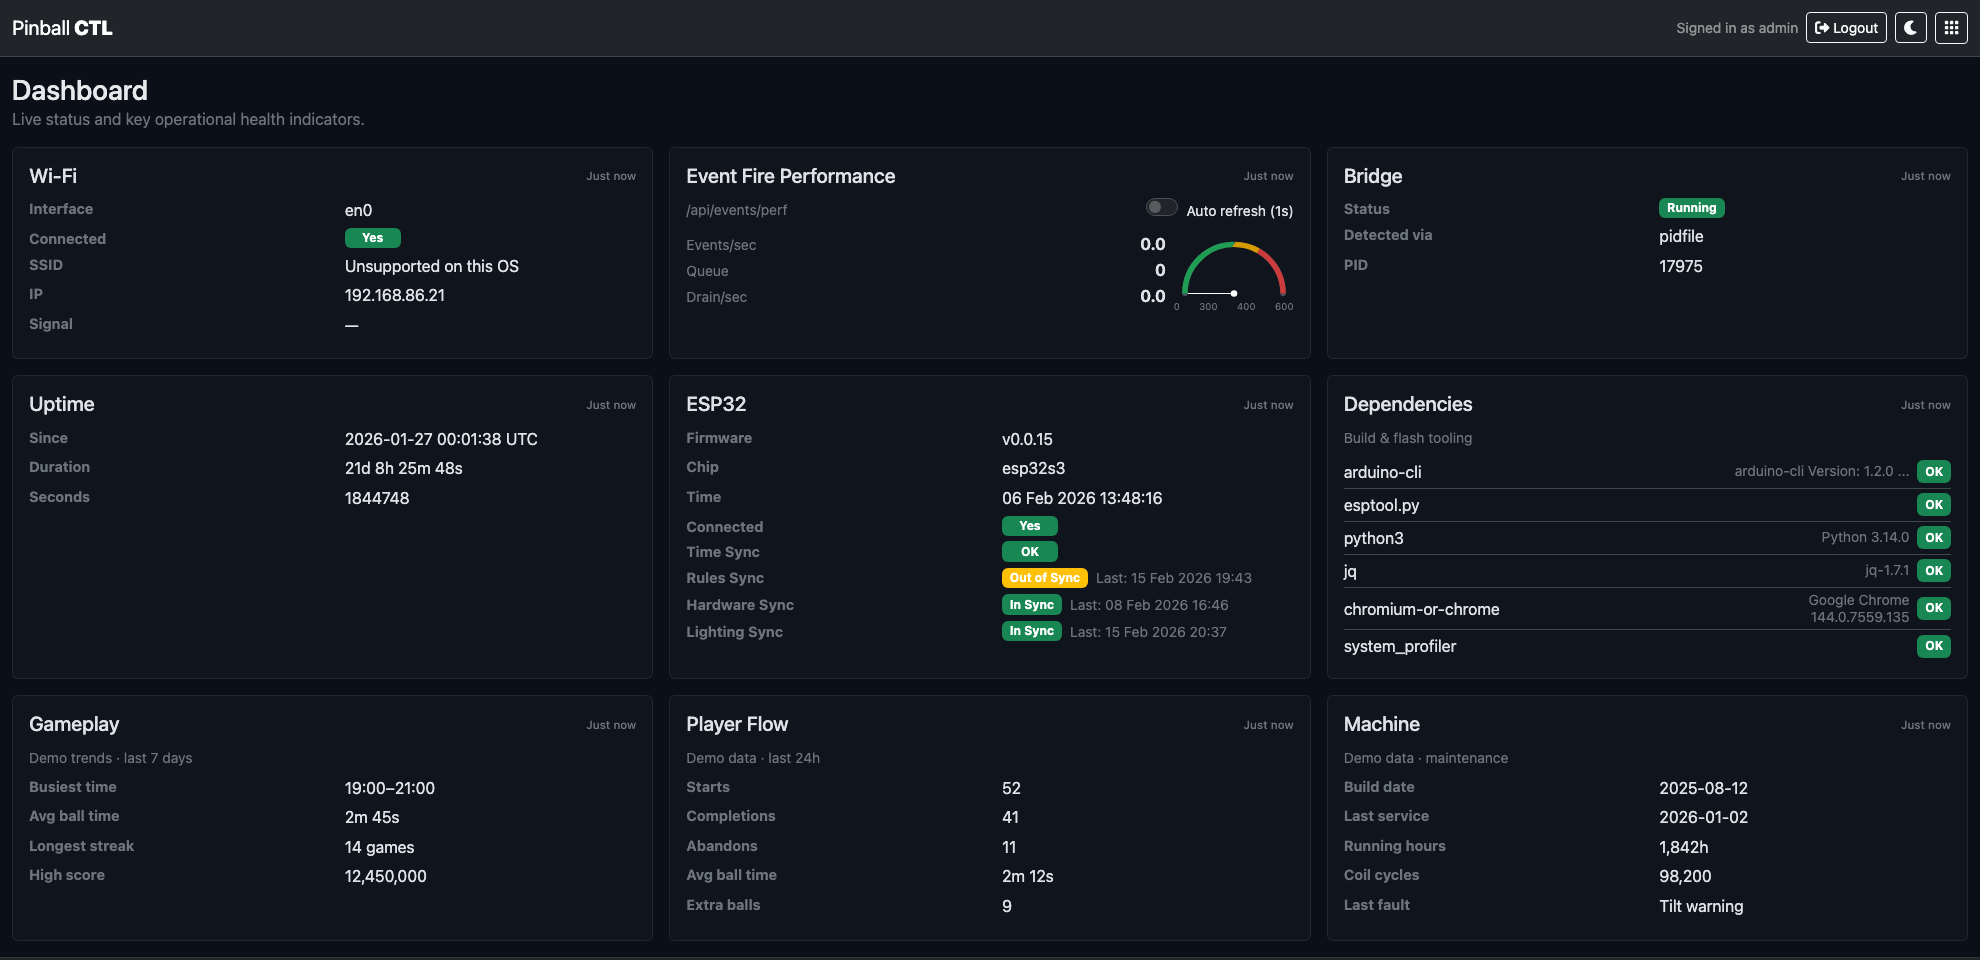This screenshot has height=960, width=1980.
Task: Click the OK badge next to arduino-cli
Action: 1933,471
